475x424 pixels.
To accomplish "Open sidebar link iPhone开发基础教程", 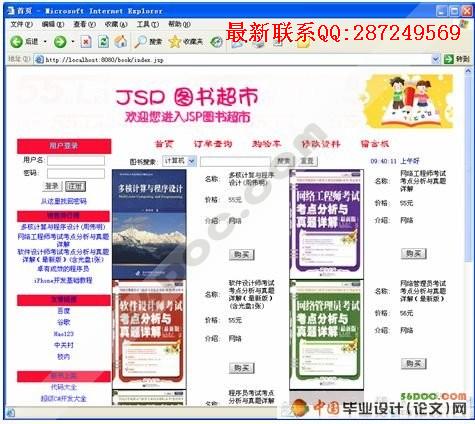I will [x=63, y=280].
